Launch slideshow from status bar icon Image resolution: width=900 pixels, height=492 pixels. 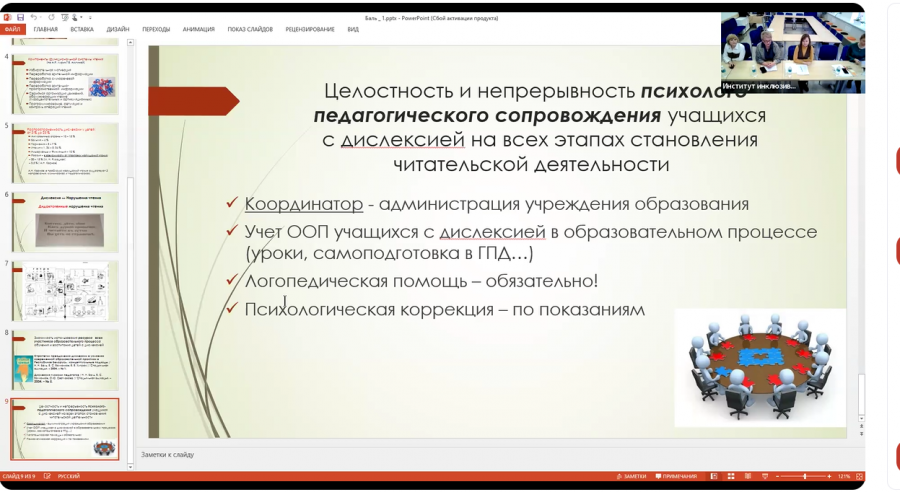pos(765,476)
